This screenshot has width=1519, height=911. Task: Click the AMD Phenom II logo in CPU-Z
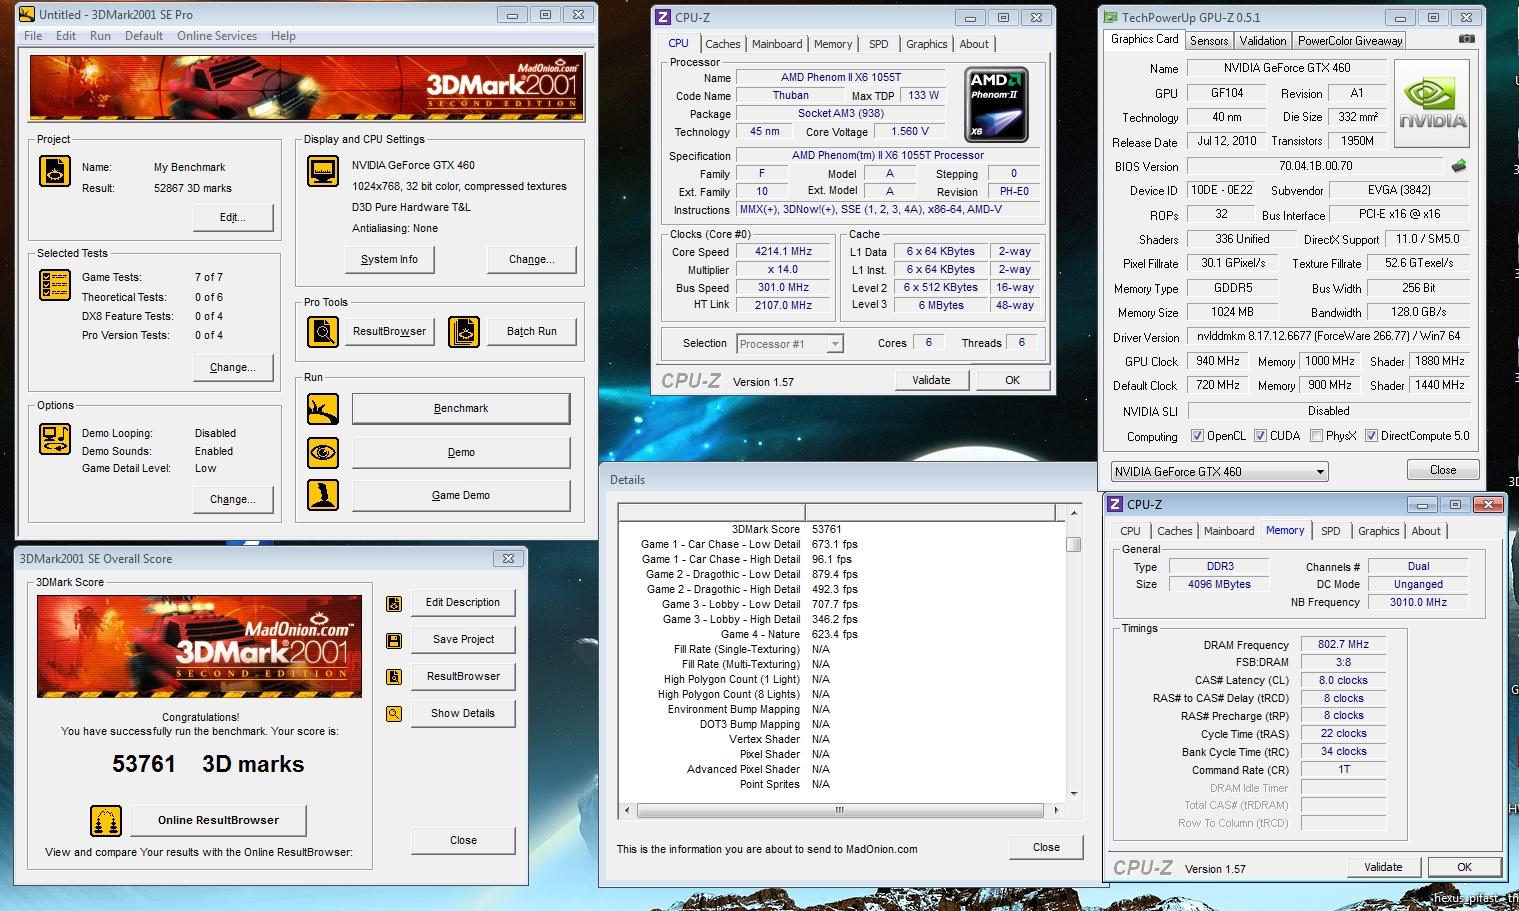click(x=995, y=103)
